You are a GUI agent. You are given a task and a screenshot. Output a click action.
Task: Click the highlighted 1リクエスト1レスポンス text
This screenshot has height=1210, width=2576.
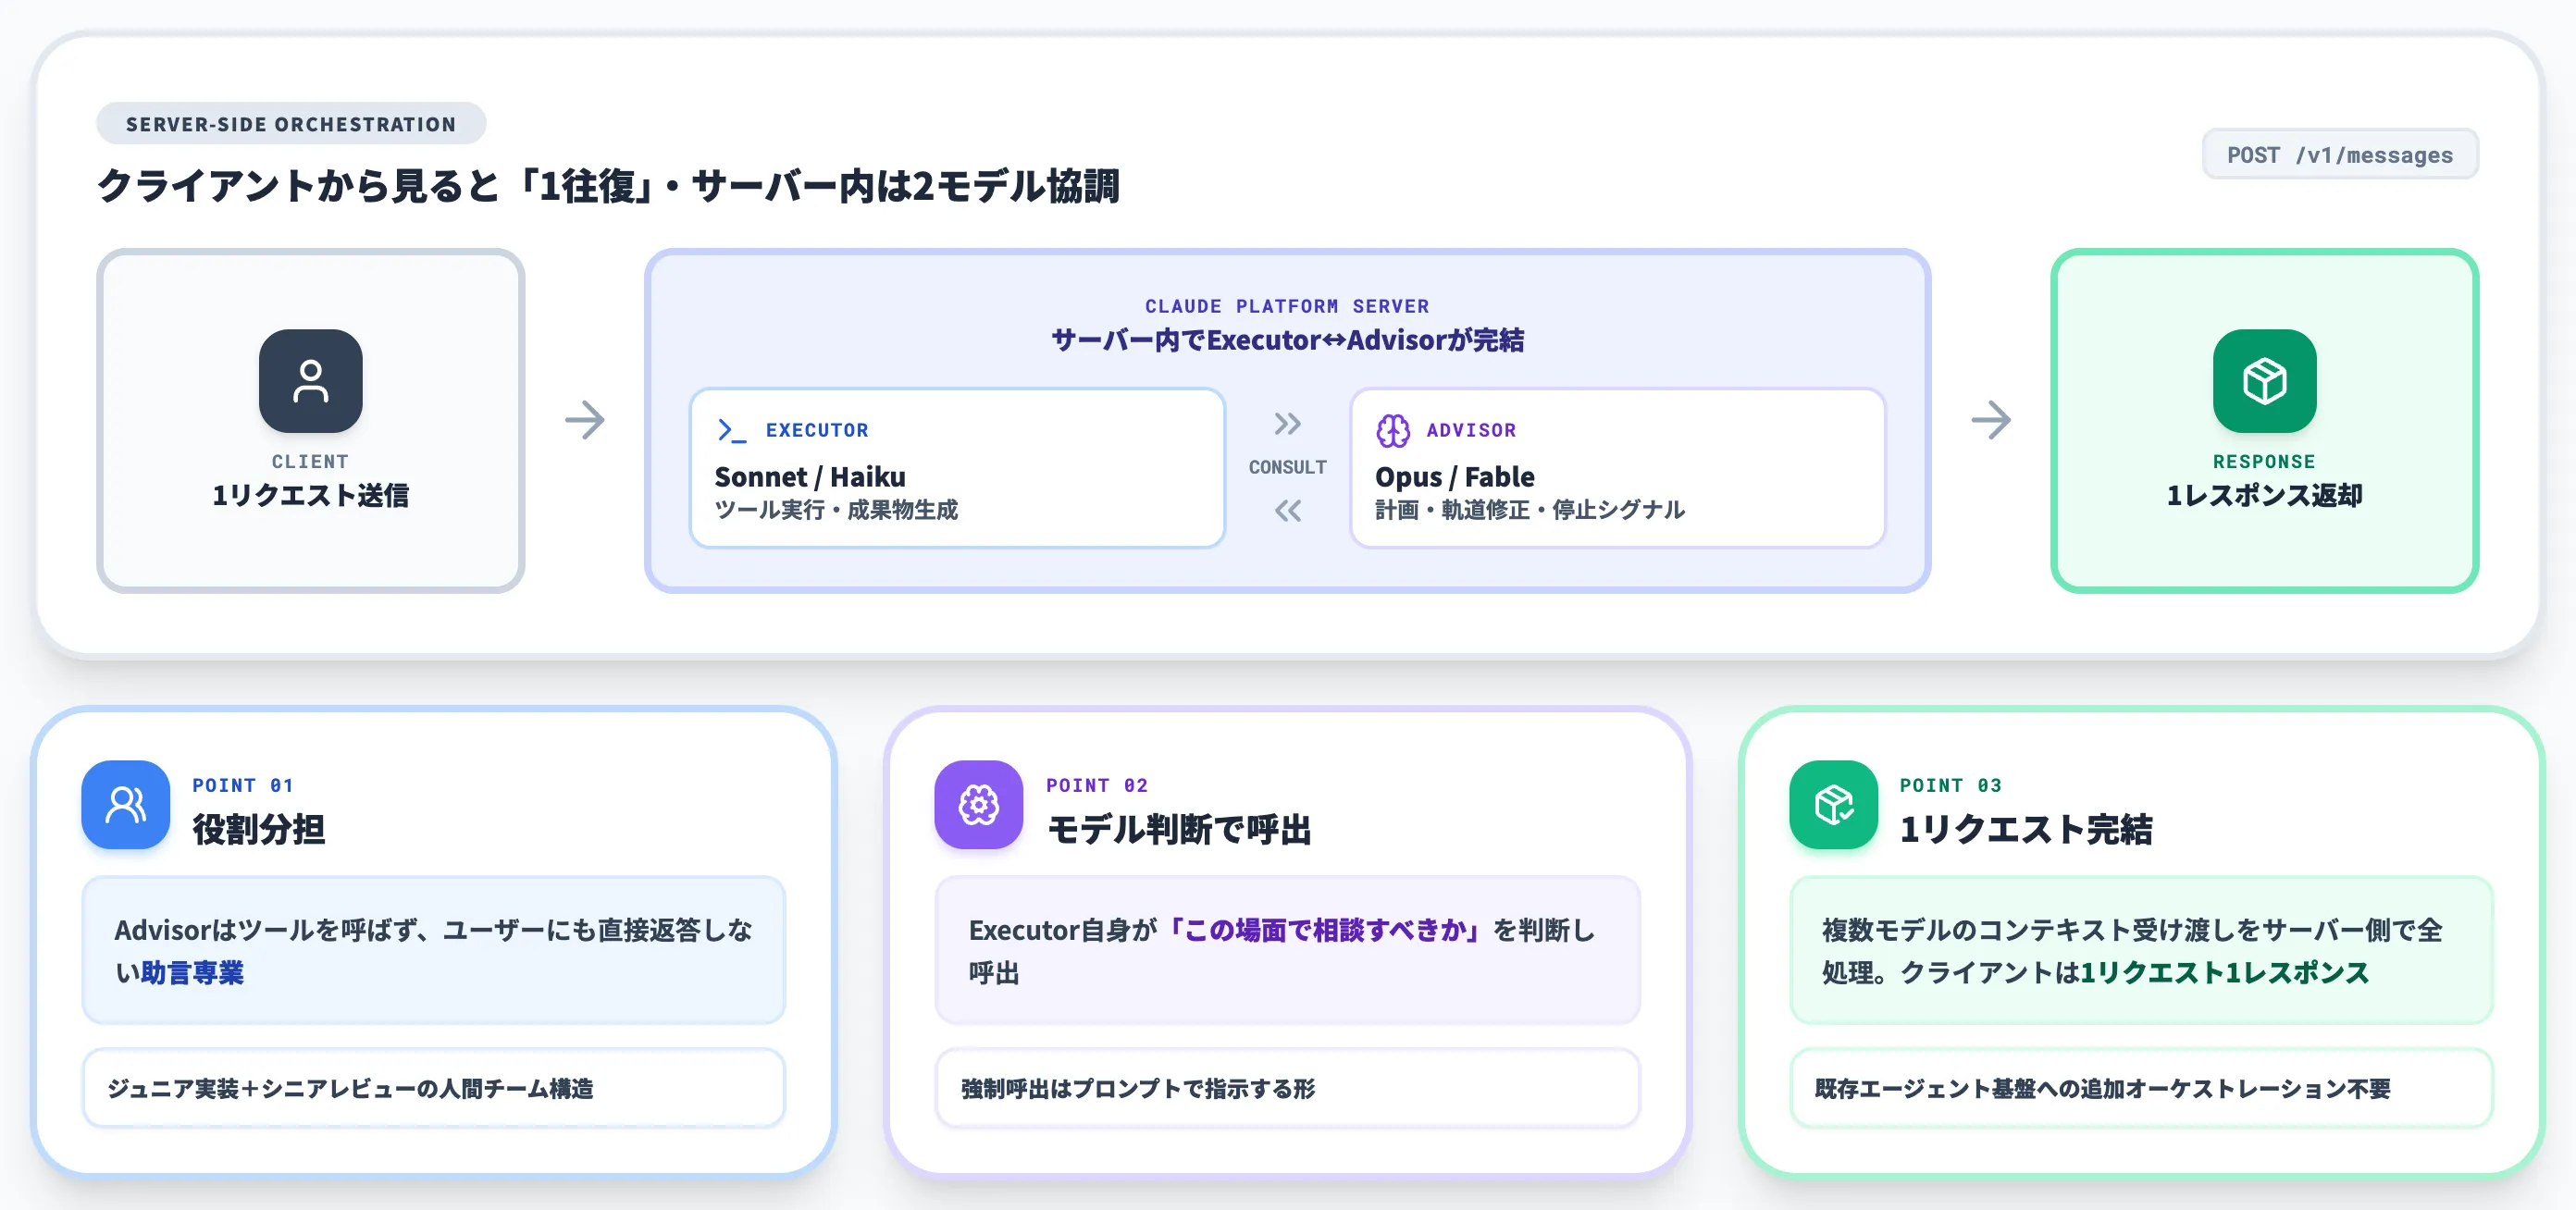click(2225, 972)
